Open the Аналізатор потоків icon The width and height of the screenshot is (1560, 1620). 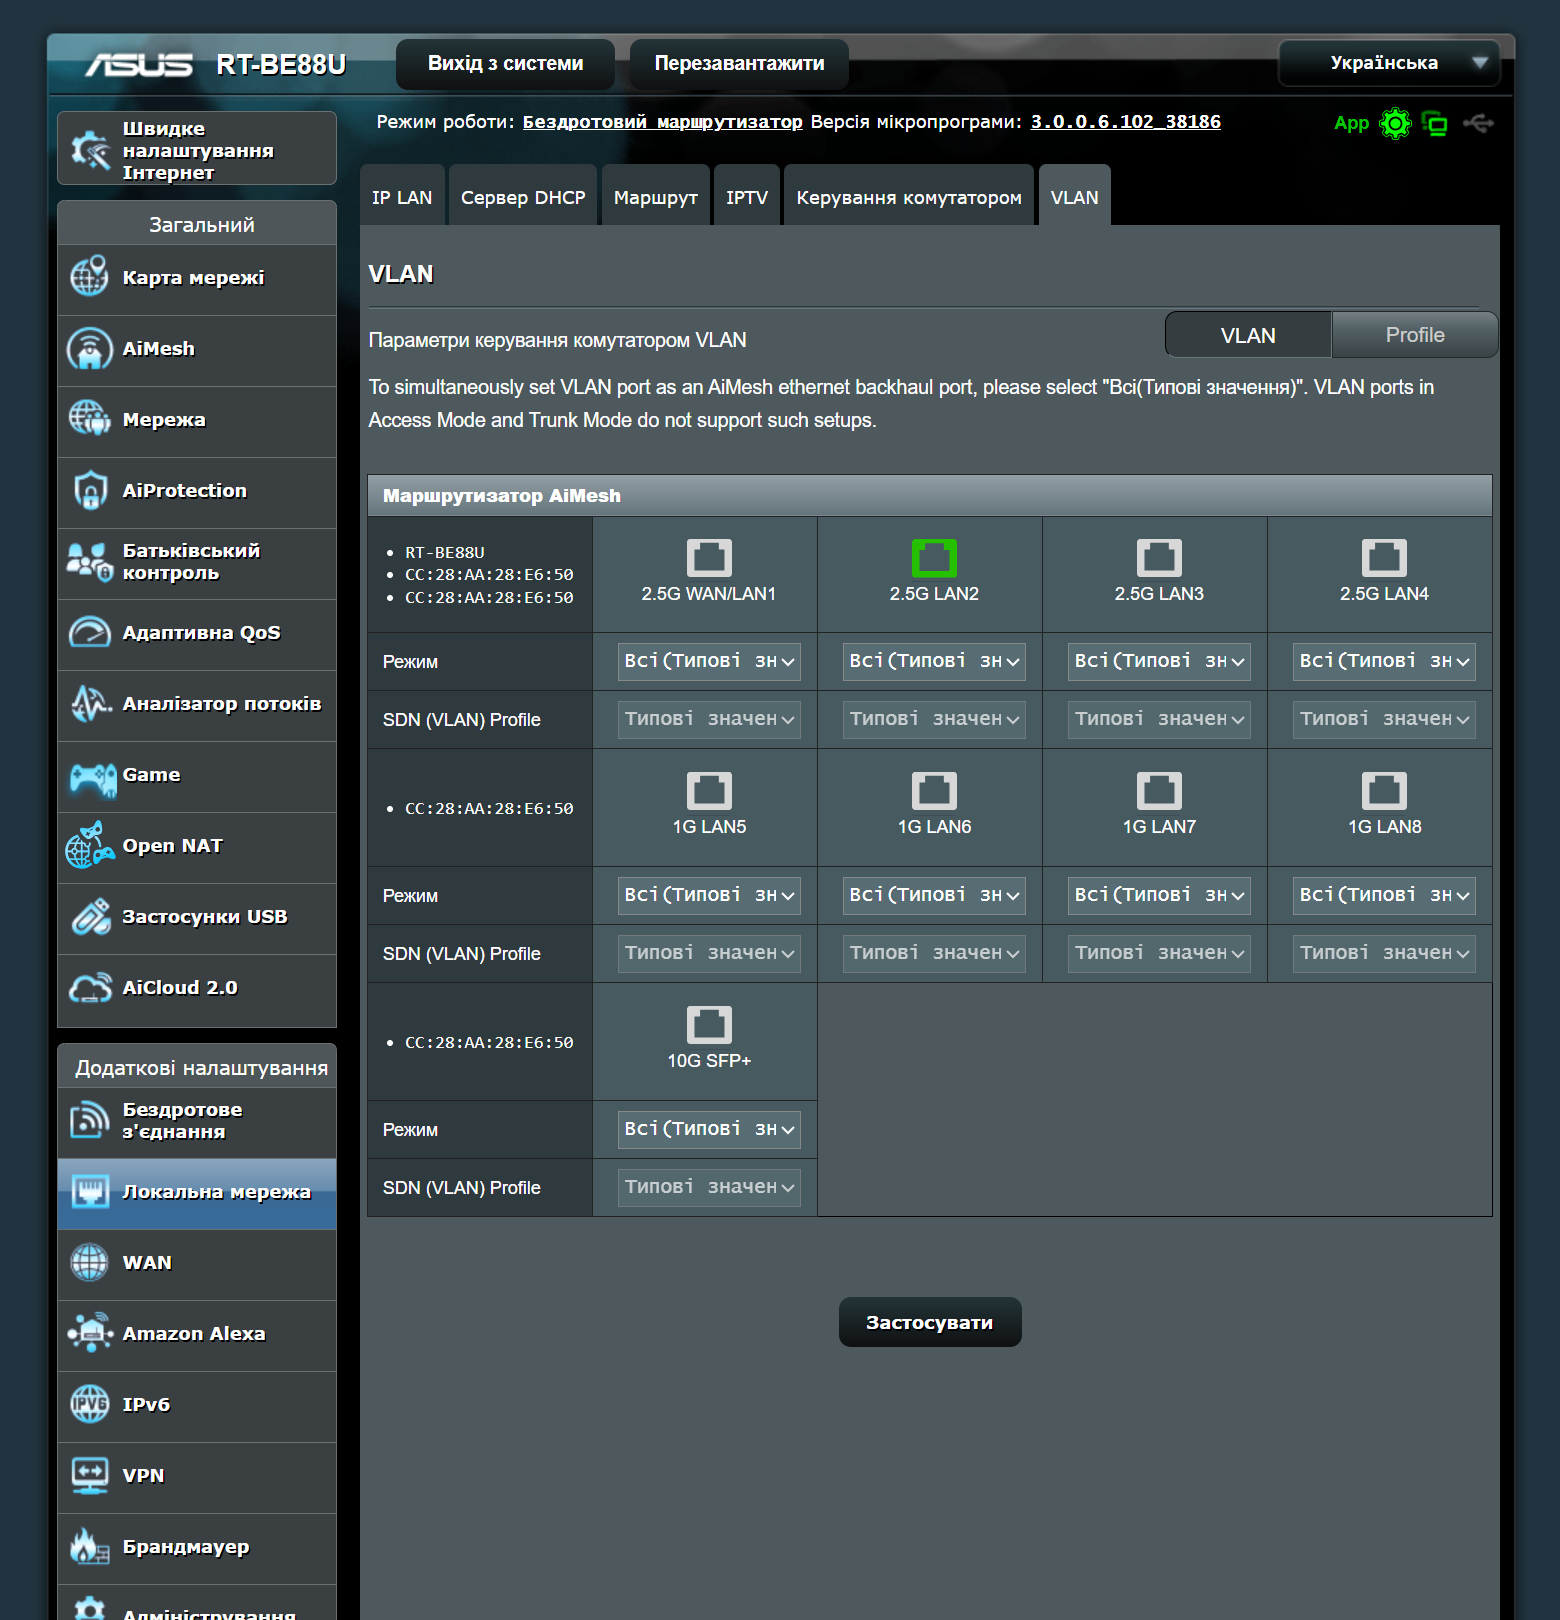coord(90,703)
